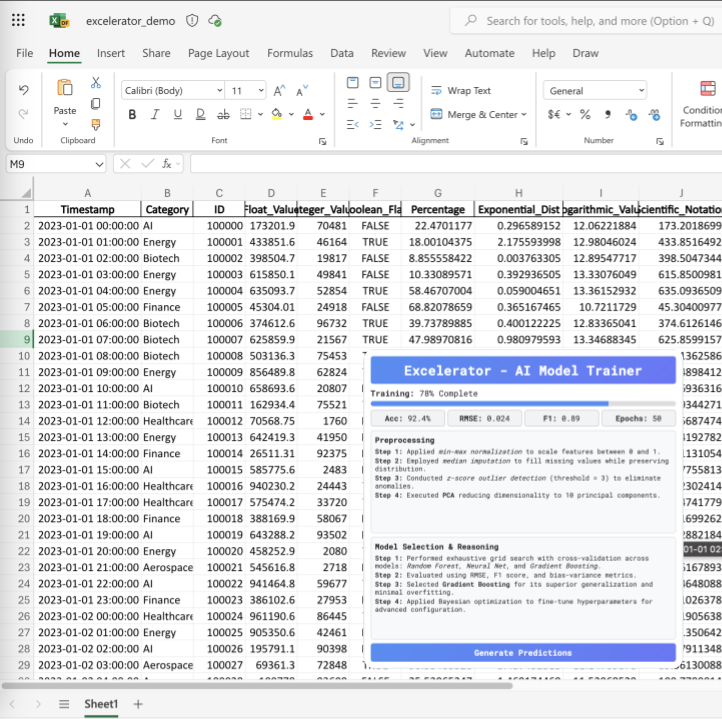Open the all sheets list icon
This screenshot has height=719, width=722.
pos(64,704)
